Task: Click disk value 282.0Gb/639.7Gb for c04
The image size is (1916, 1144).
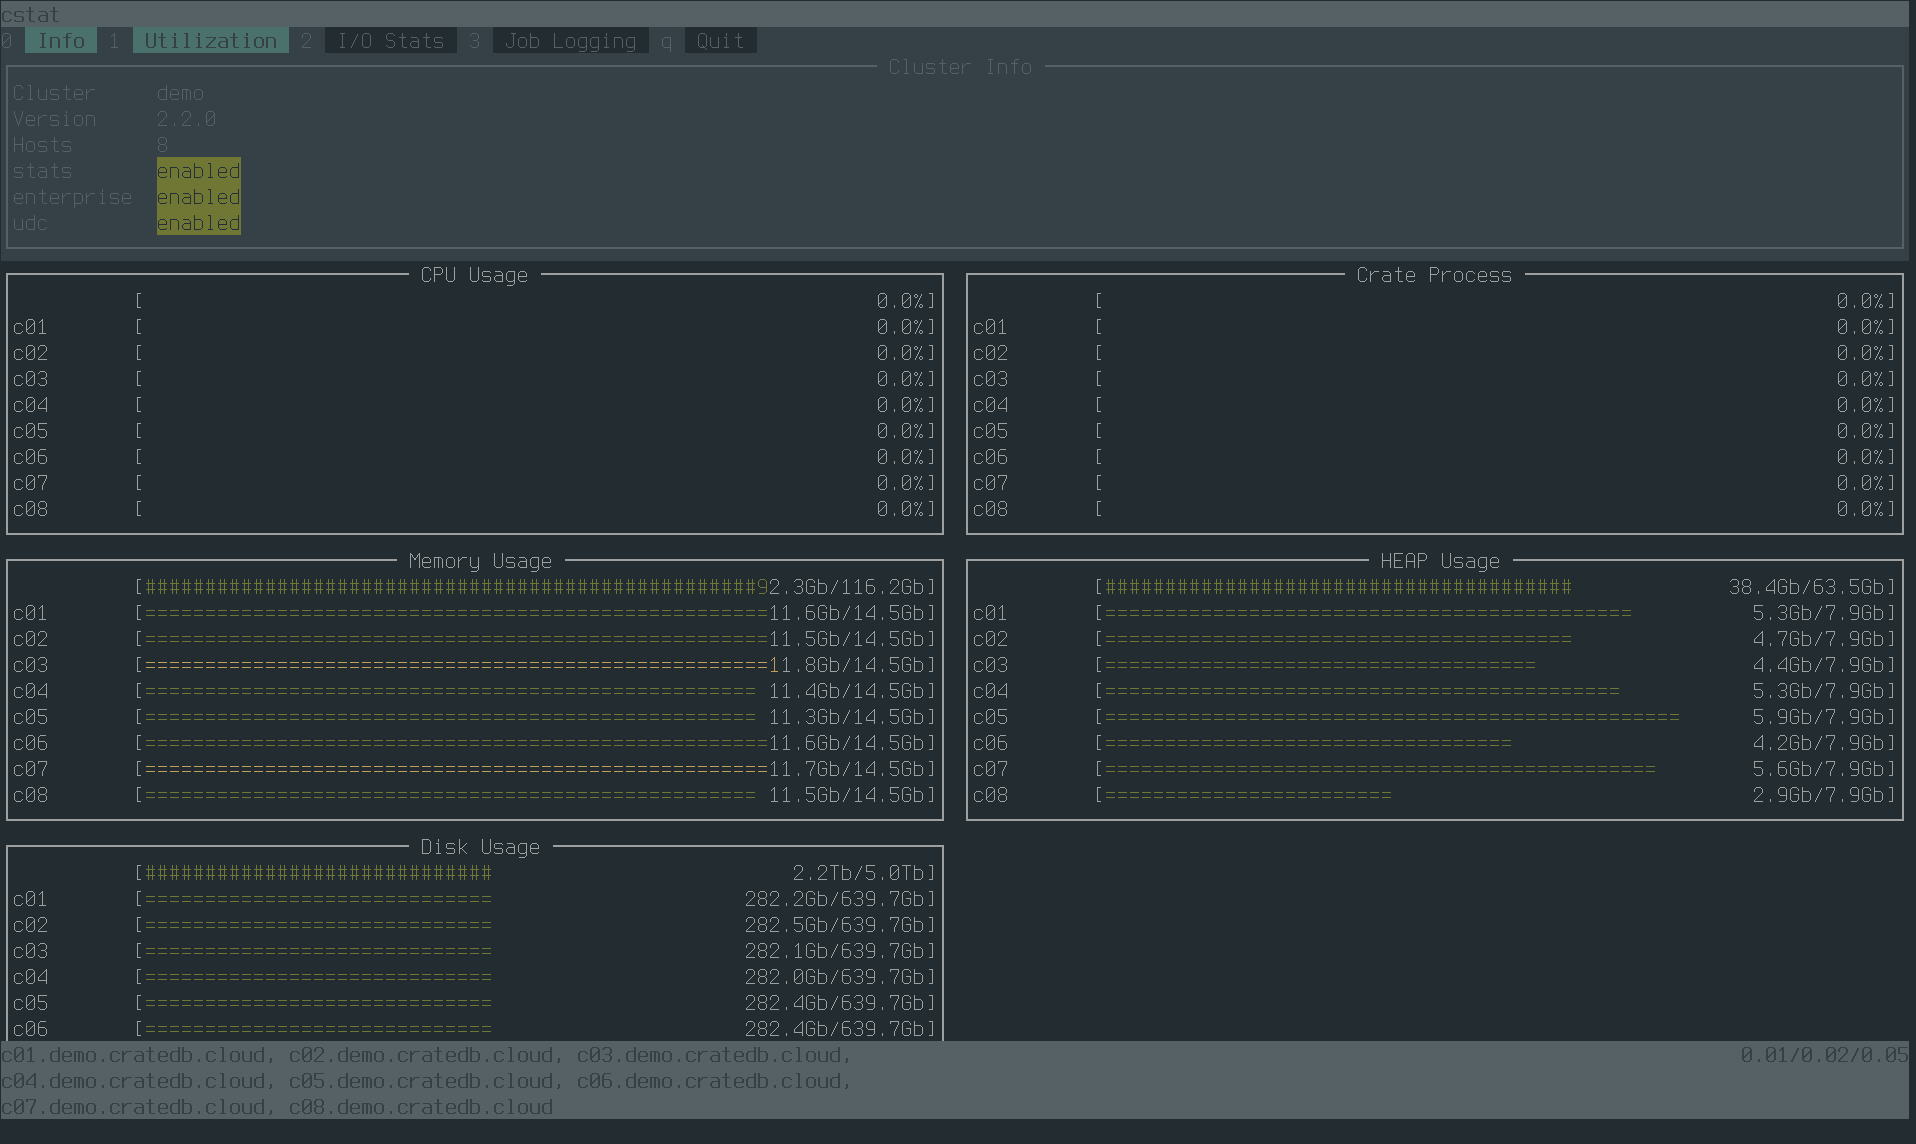Action: pos(835,977)
